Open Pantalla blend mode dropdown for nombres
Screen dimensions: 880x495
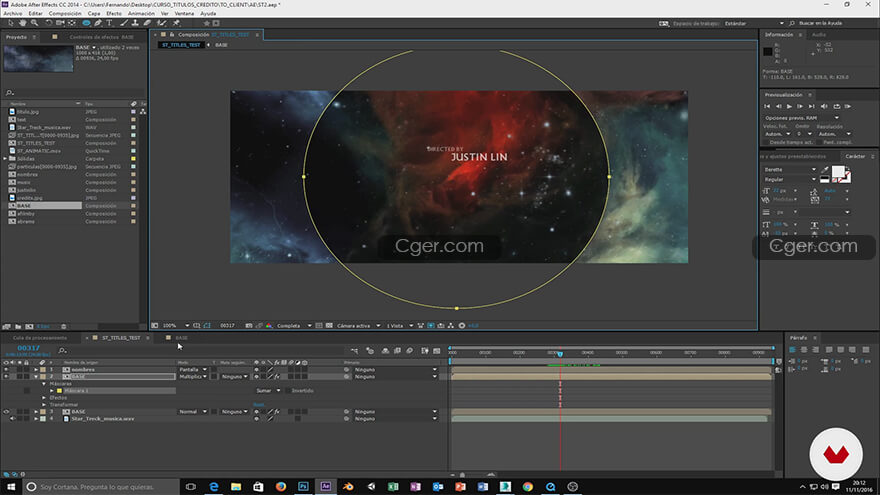coord(192,370)
